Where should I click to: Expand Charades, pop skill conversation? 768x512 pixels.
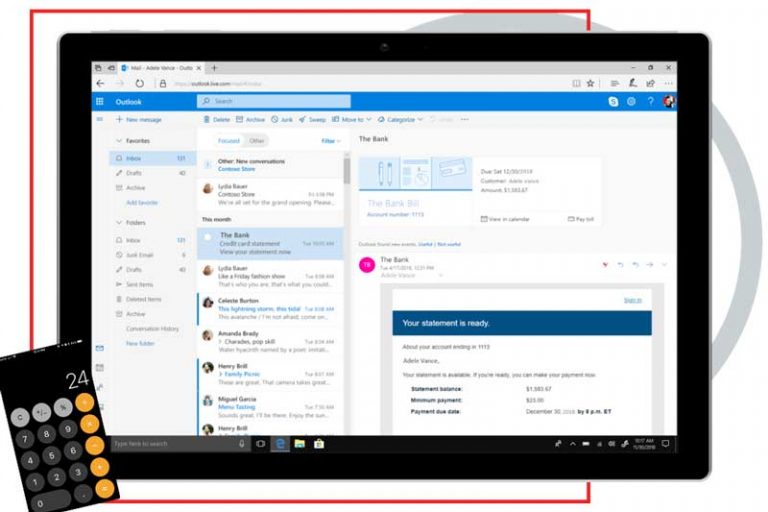(x=220, y=341)
